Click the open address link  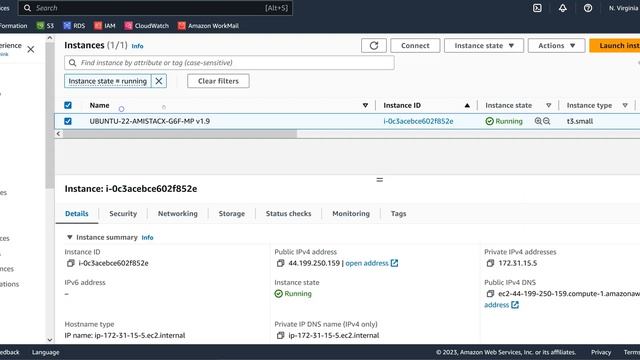pyautogui.click(x=367, y=263)
